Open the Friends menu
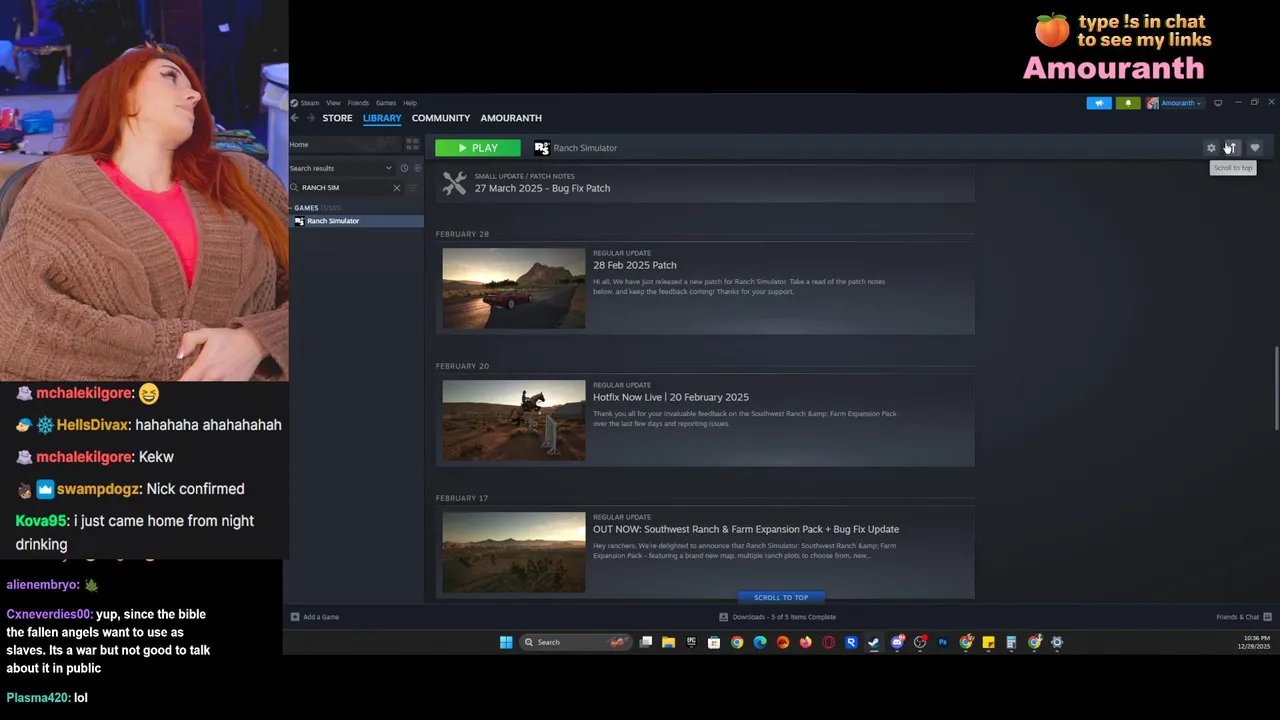The image size is (1280, 720). 358,103
